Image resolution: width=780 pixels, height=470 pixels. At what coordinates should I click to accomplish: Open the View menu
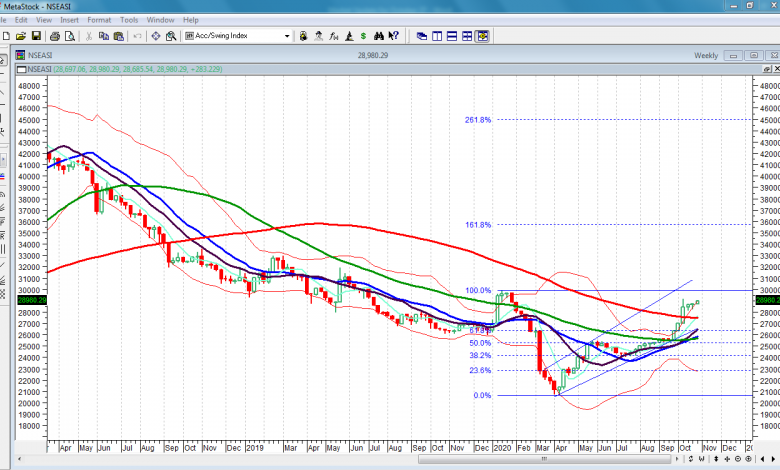point(44,20)
